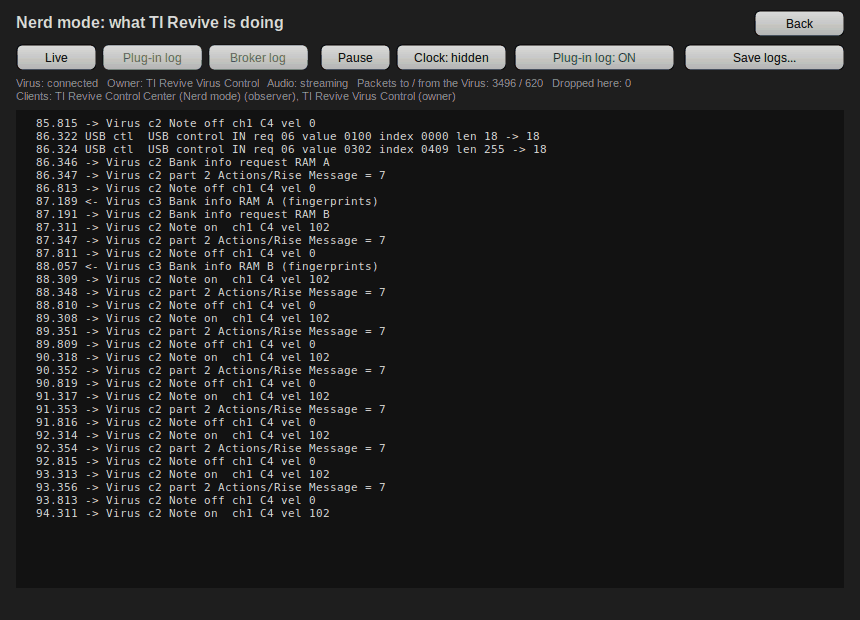This screenshot has width=860, height=620.
Task: Select log line 86.347 Actions/Rise Message
Action: [x=211, y=176]
